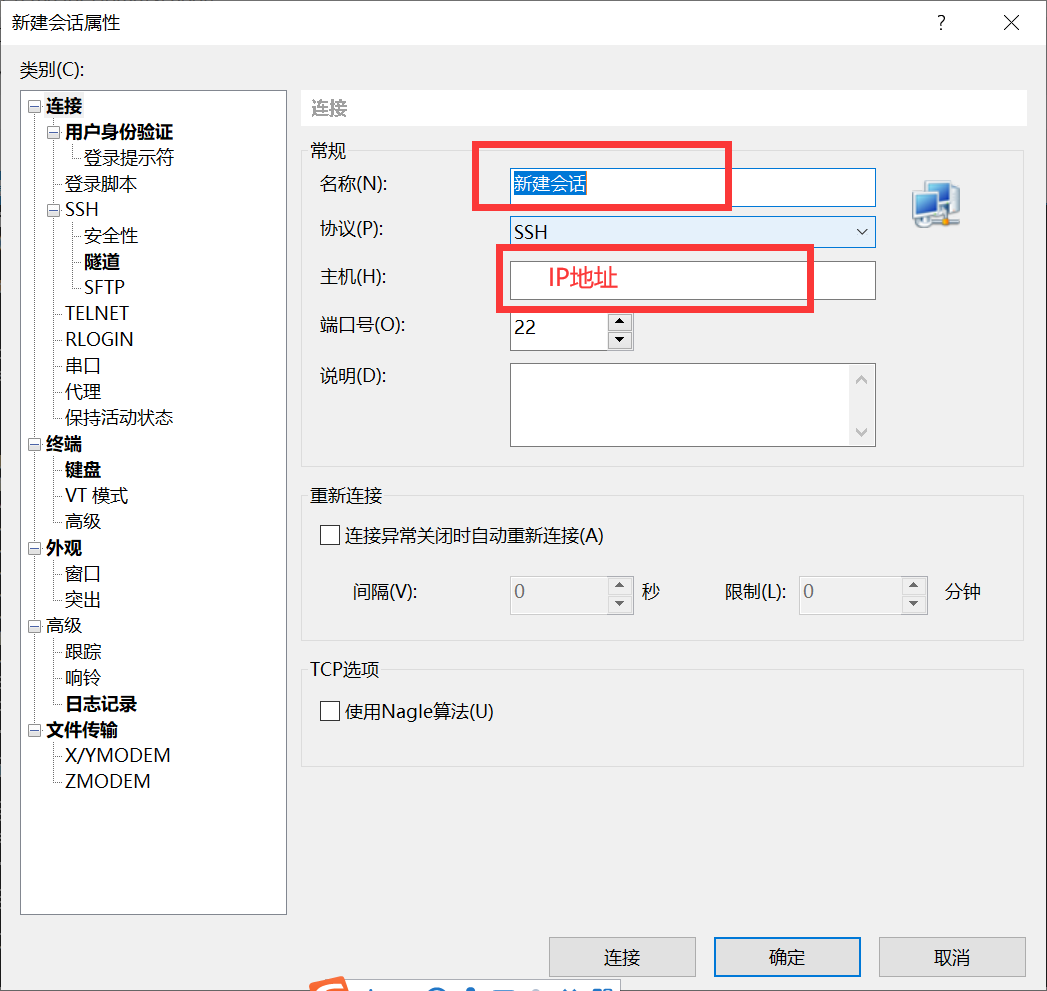
Task: Select 日志记录 tree item
Action: point(101,705)
